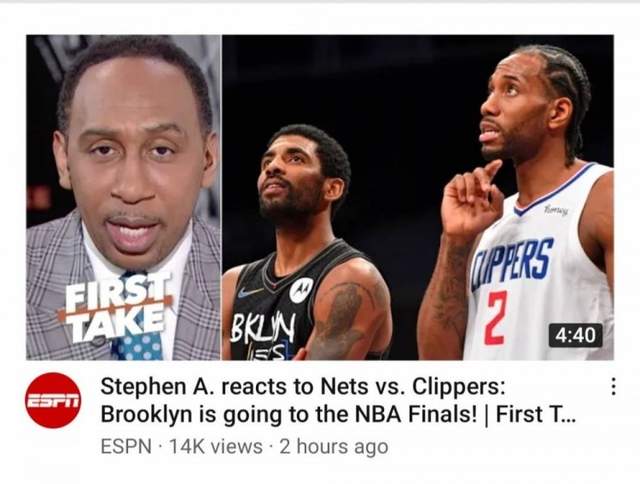Click the 14K views count
Screen dimensions: 640x484
point(216,446)
